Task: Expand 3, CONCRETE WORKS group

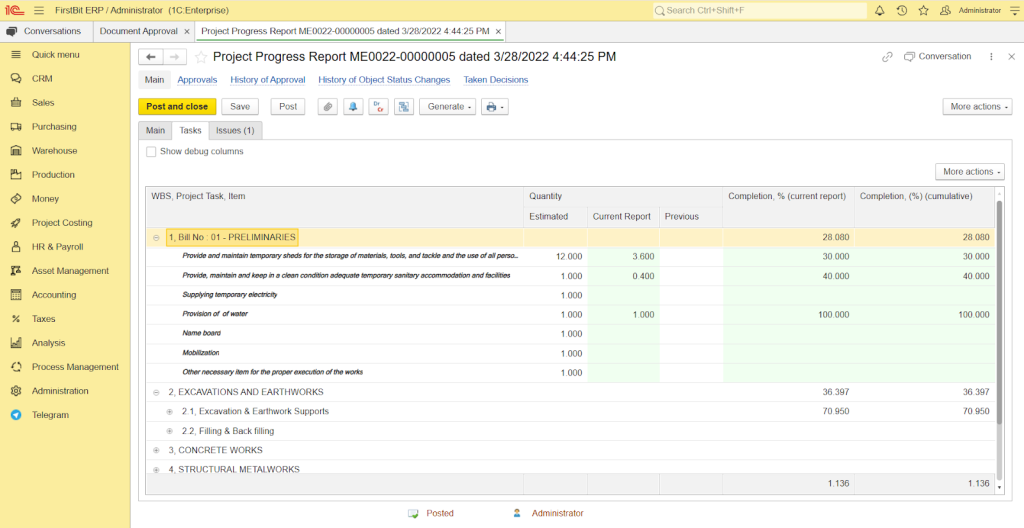Action: (x=156, y=450)
